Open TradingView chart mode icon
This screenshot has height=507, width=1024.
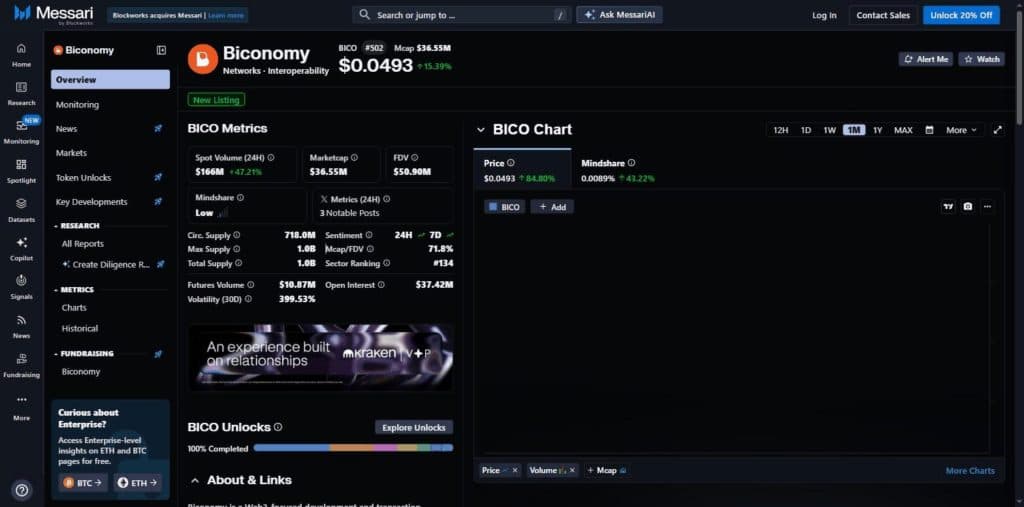[948, 206]
